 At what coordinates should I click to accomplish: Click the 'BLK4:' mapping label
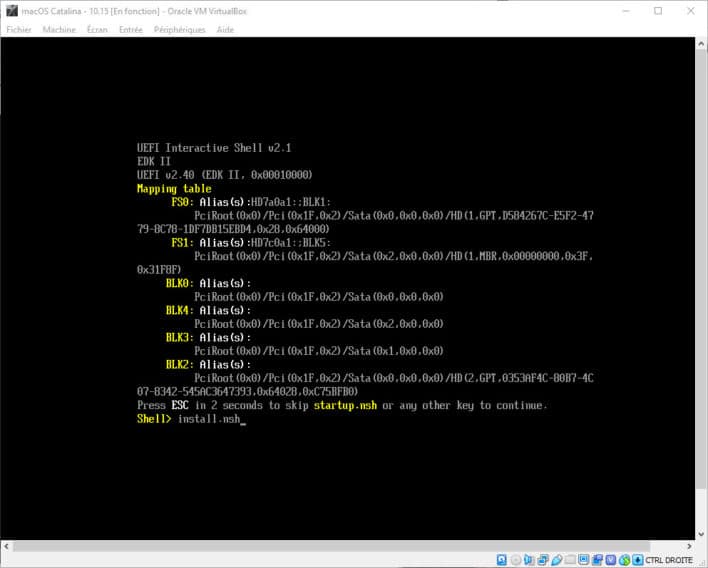pyautogui.click(x=180, y=311)
